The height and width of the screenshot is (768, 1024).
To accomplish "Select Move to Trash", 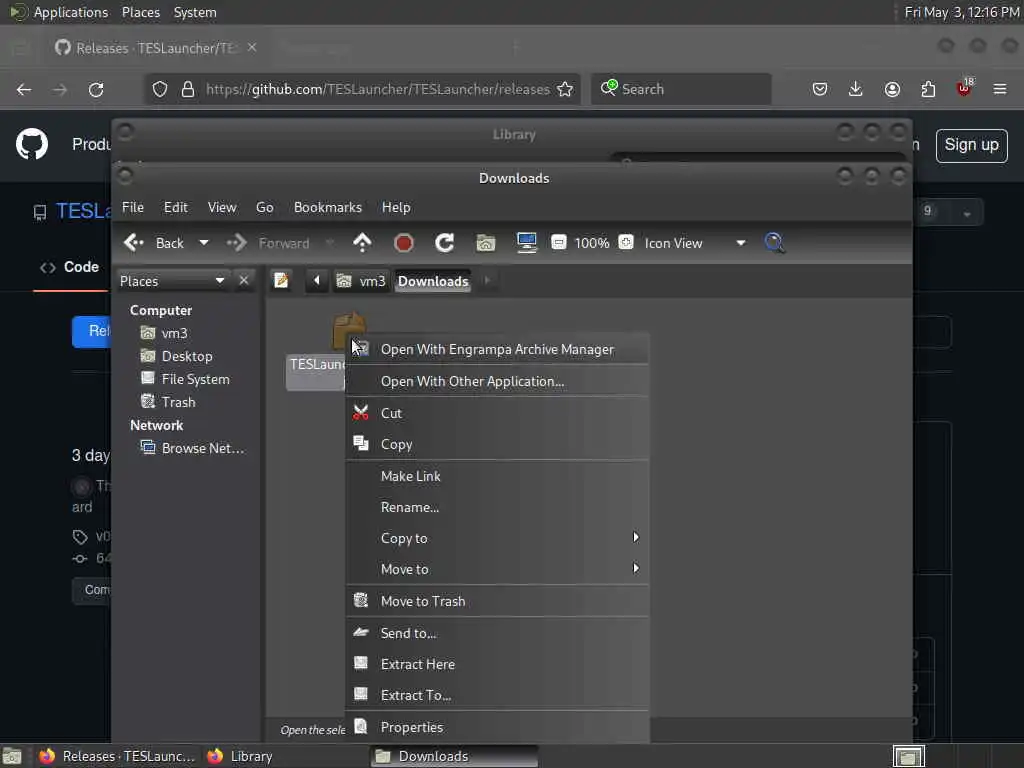I will coord(498,601).
